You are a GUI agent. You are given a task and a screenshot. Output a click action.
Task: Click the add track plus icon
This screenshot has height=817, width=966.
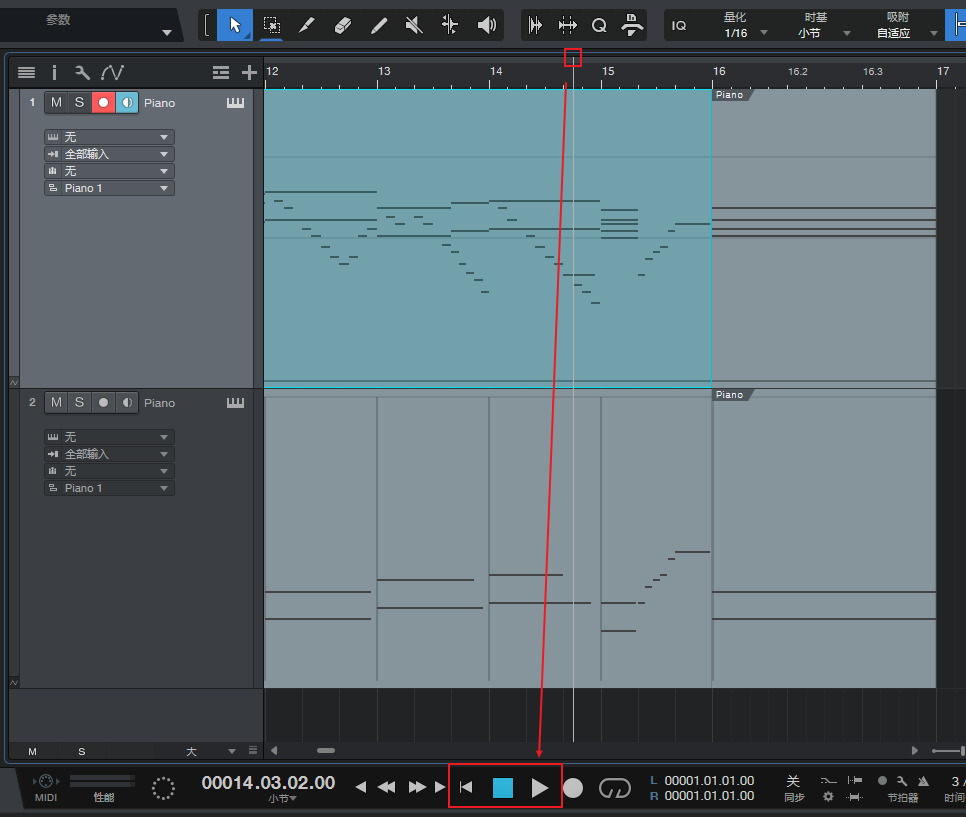coord(249,73)
